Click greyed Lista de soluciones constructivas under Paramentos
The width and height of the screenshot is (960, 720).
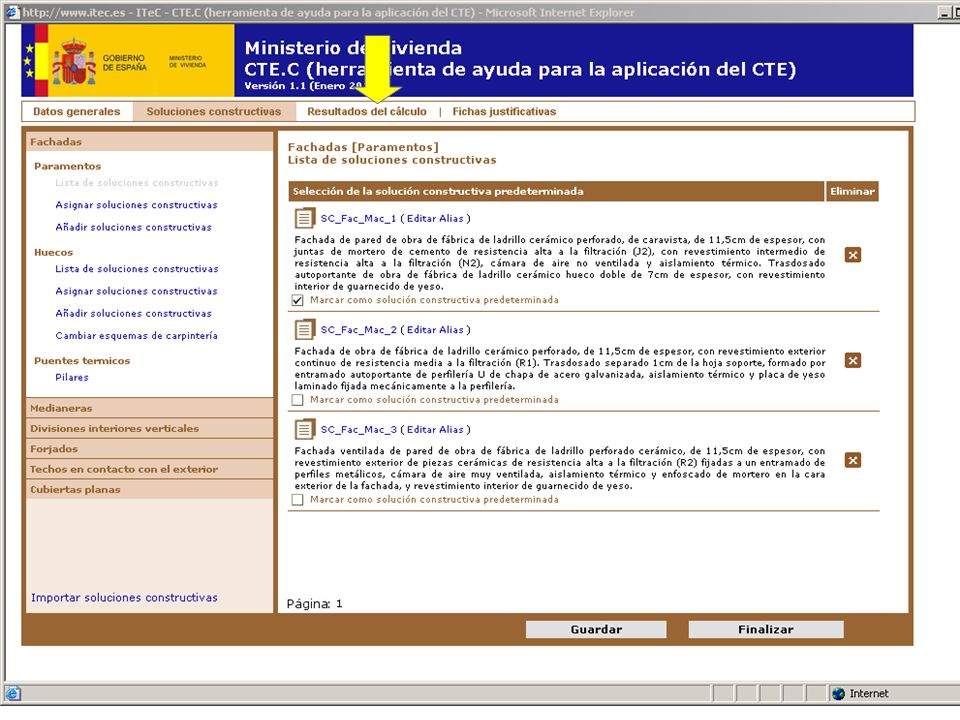[x=137, y=182]
